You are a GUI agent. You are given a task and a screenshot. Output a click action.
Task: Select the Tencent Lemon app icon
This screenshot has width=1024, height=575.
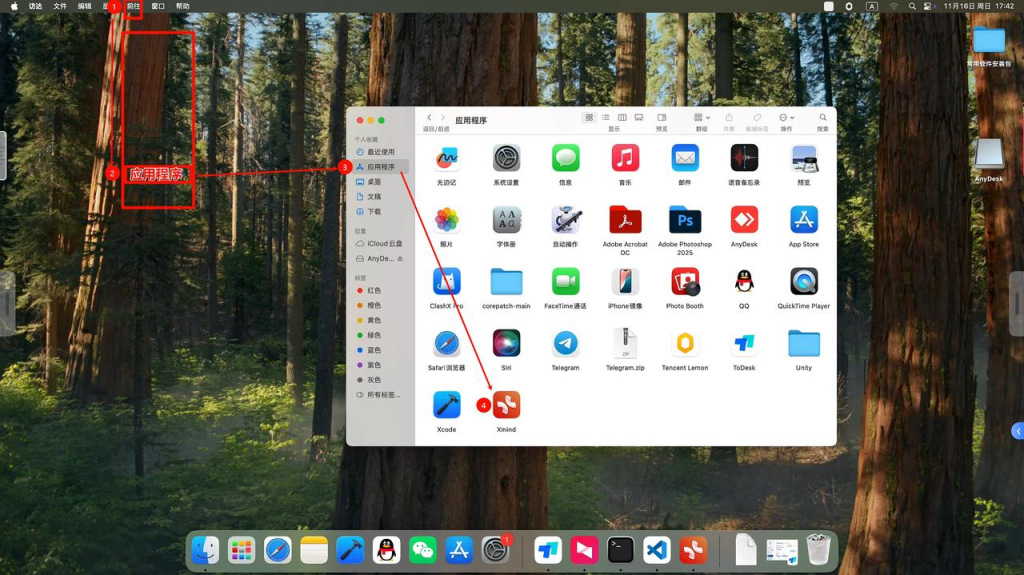tap(684, 344)
